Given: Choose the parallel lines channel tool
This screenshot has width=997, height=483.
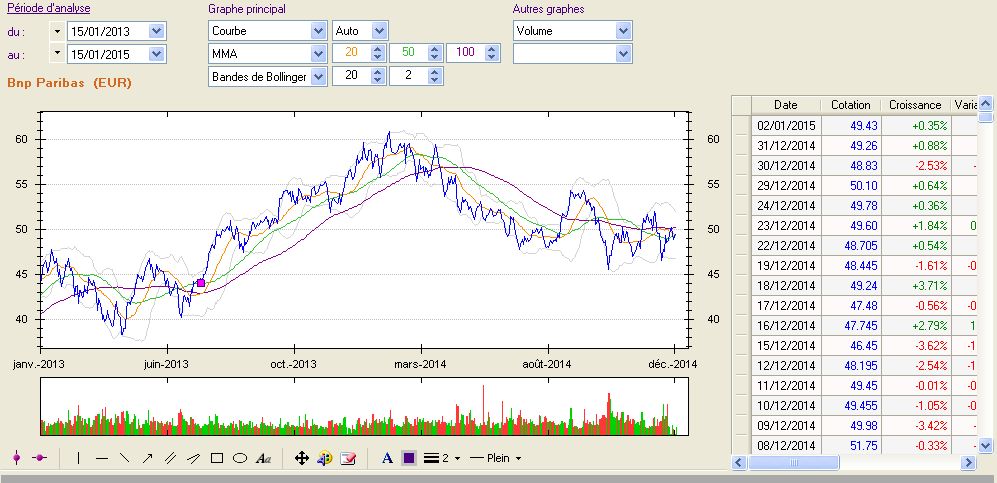Looking at the screenshot, I should tap(170, 458).
